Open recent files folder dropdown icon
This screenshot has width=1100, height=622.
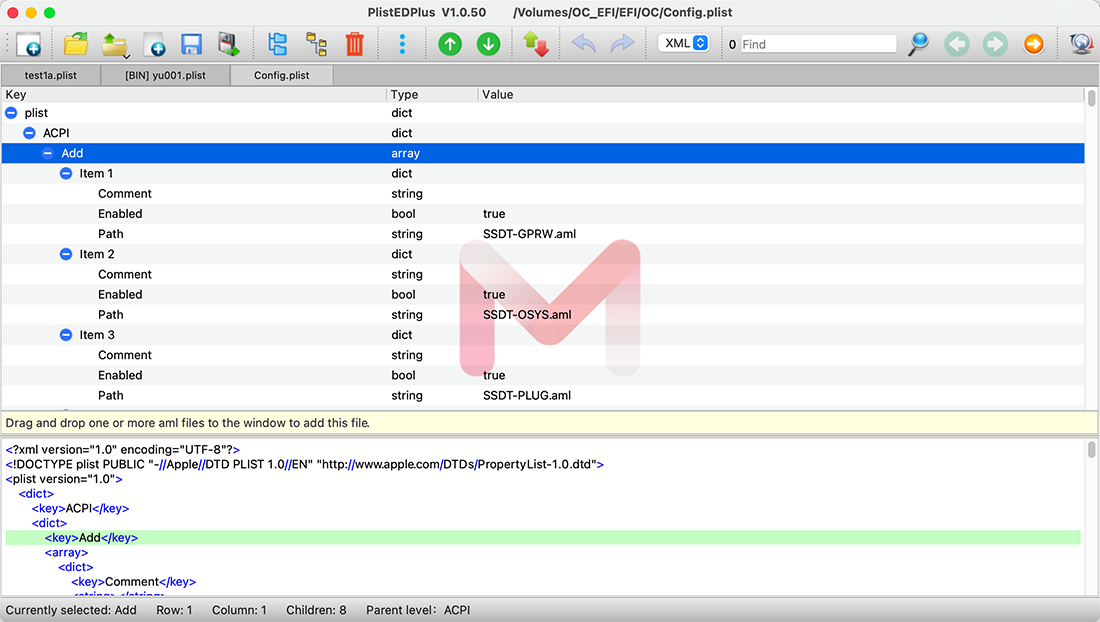pos(114,44)
